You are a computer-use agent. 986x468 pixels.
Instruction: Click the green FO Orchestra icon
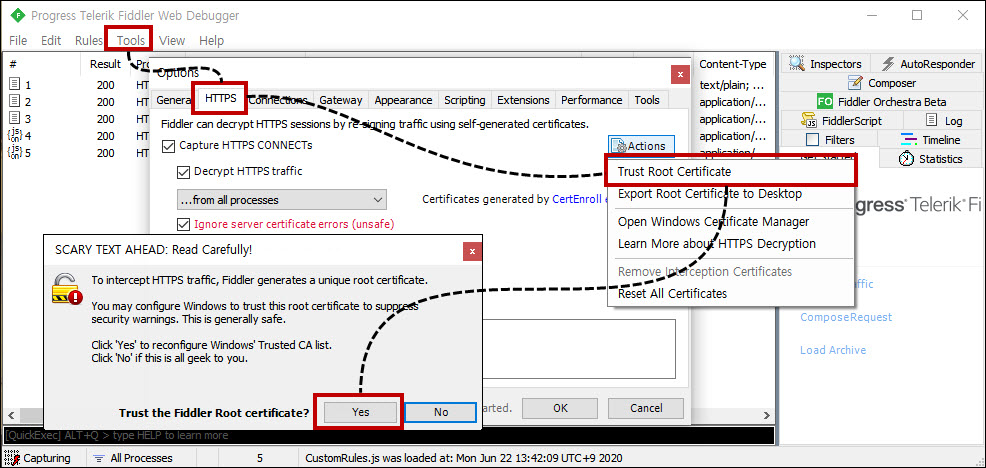pyautogui.click(x=825, y=101)
